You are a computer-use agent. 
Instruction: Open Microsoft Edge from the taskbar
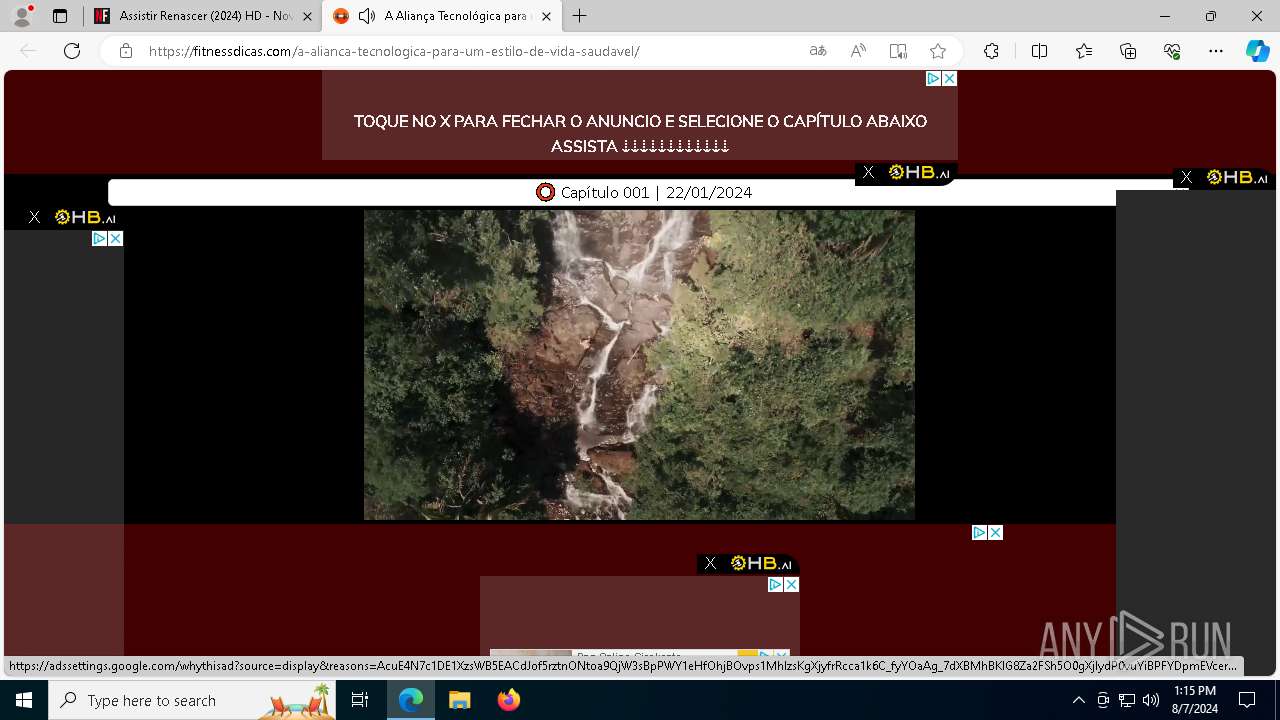[411, 700]
